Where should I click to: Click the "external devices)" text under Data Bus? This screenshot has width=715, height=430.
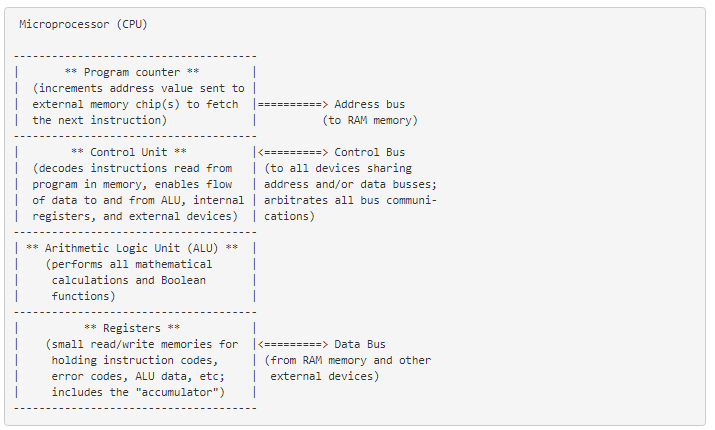pos(324,376)
